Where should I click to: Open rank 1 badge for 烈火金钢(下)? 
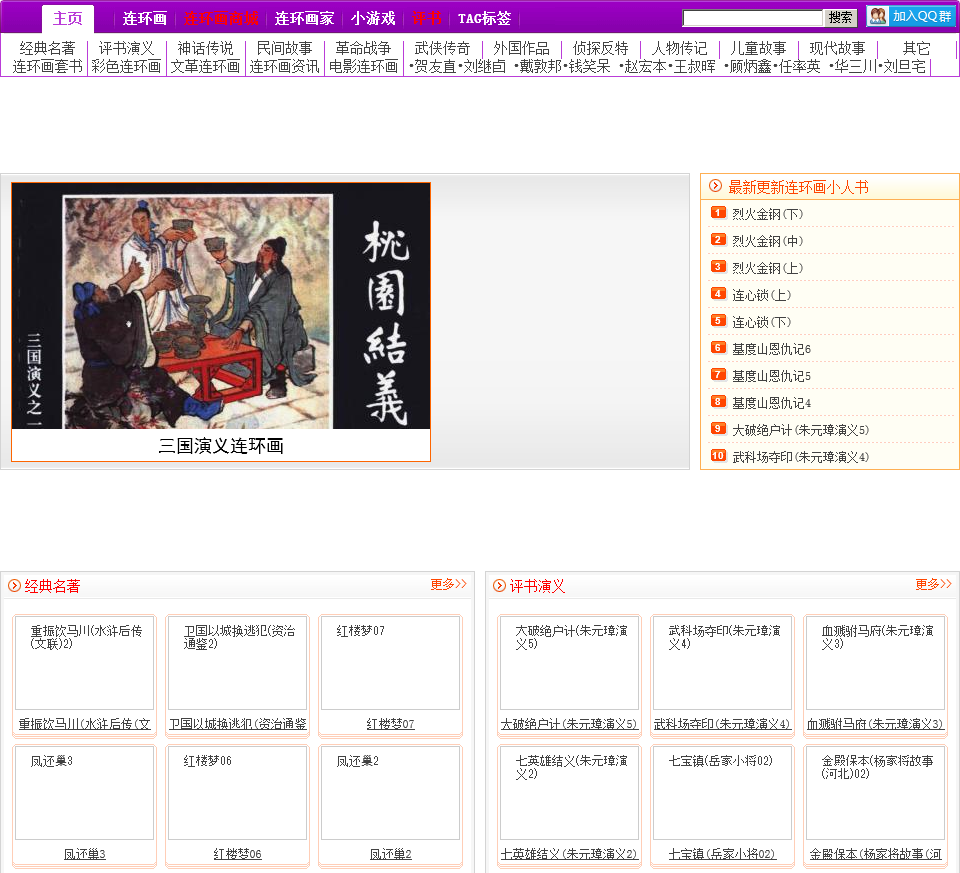click(718, 212)
